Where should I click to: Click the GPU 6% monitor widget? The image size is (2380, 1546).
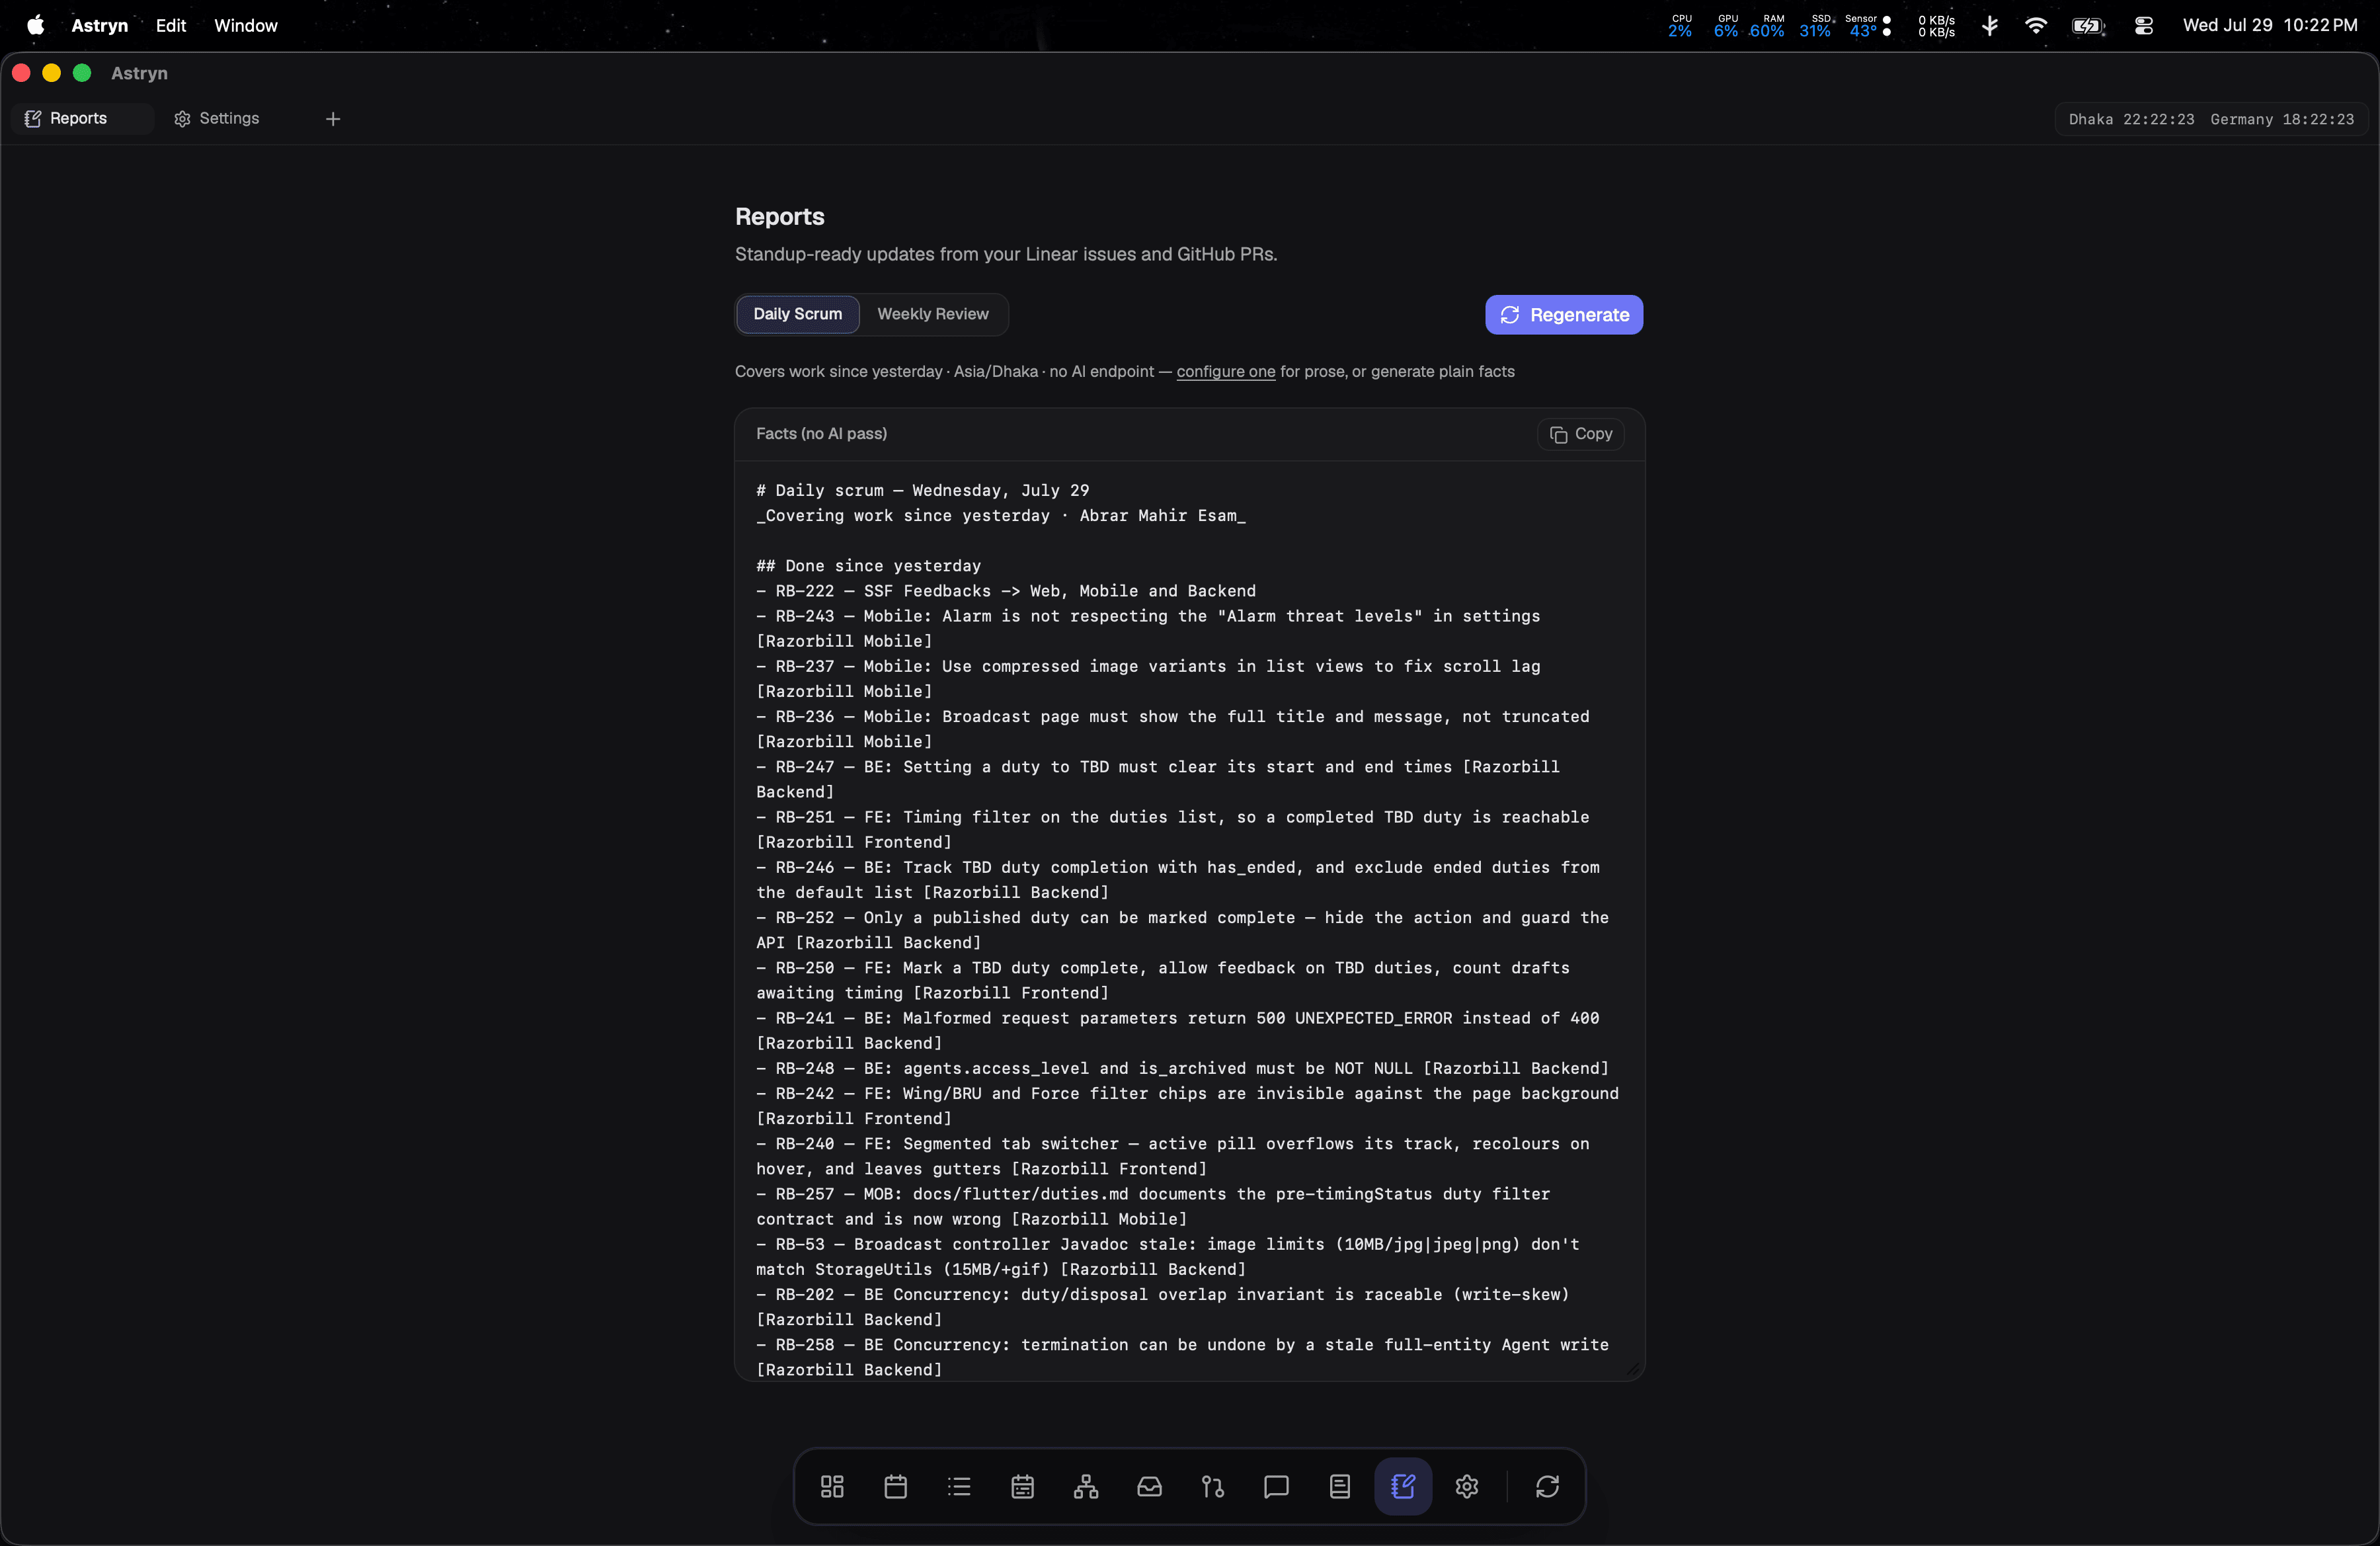(x=1726, y=26)
